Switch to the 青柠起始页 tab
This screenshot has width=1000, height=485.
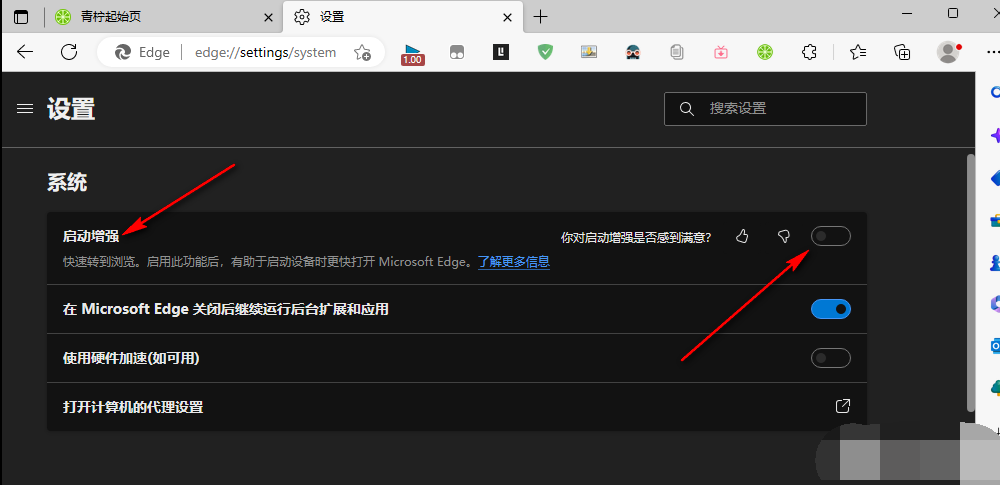(163, 17)
